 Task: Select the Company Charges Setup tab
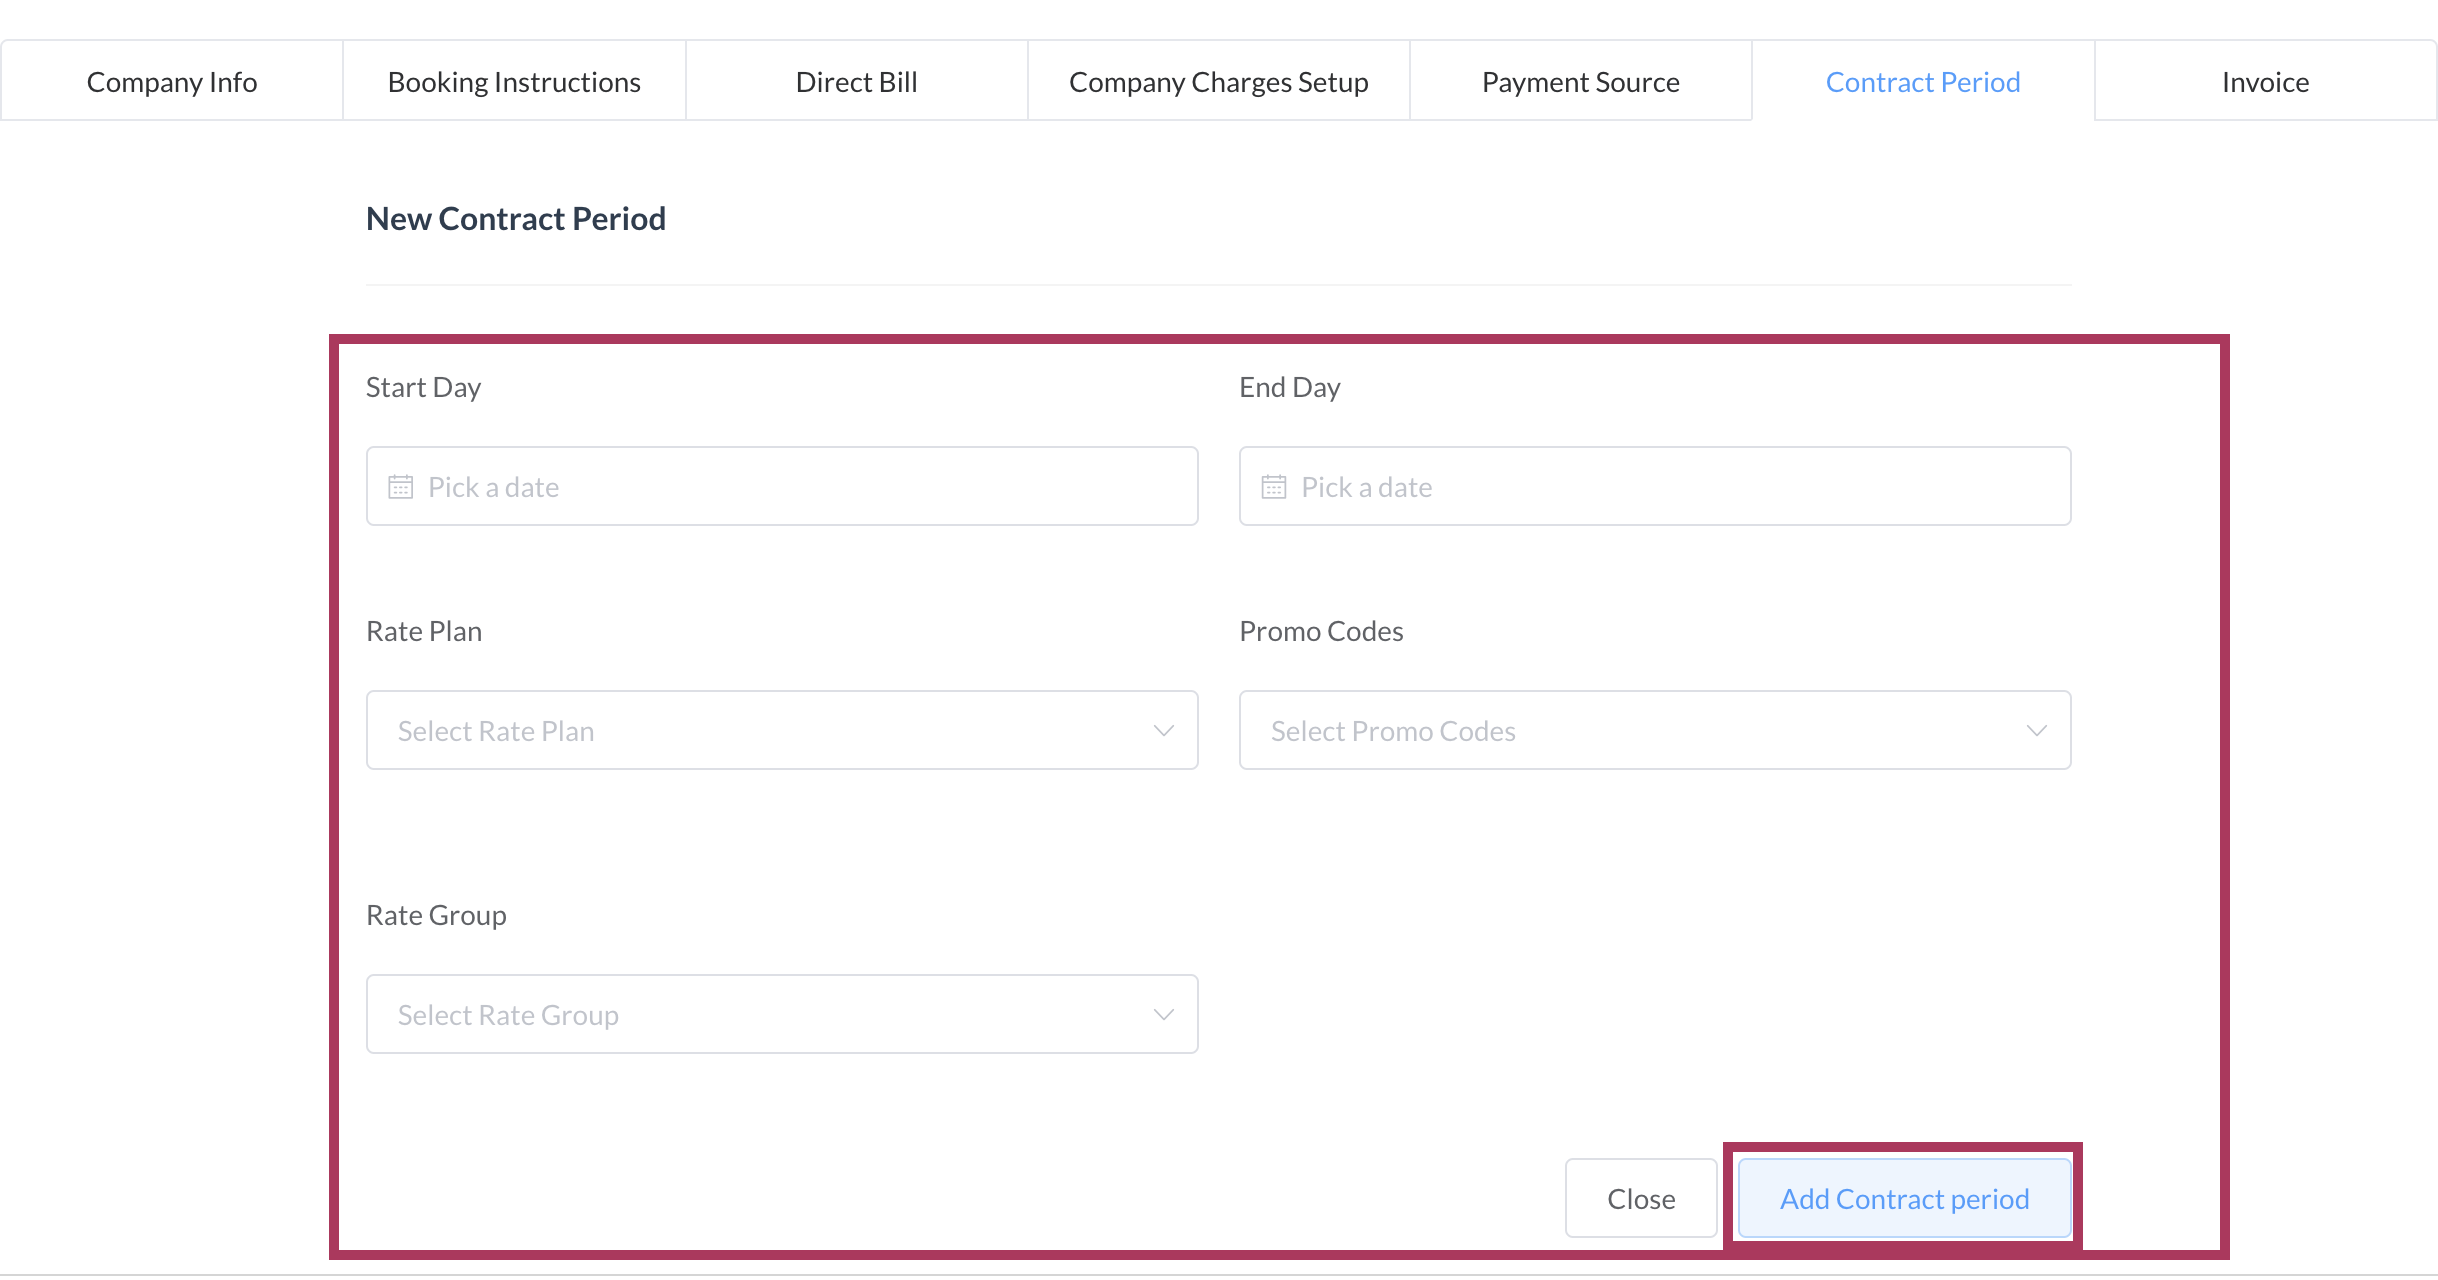tap(1218, 82)
